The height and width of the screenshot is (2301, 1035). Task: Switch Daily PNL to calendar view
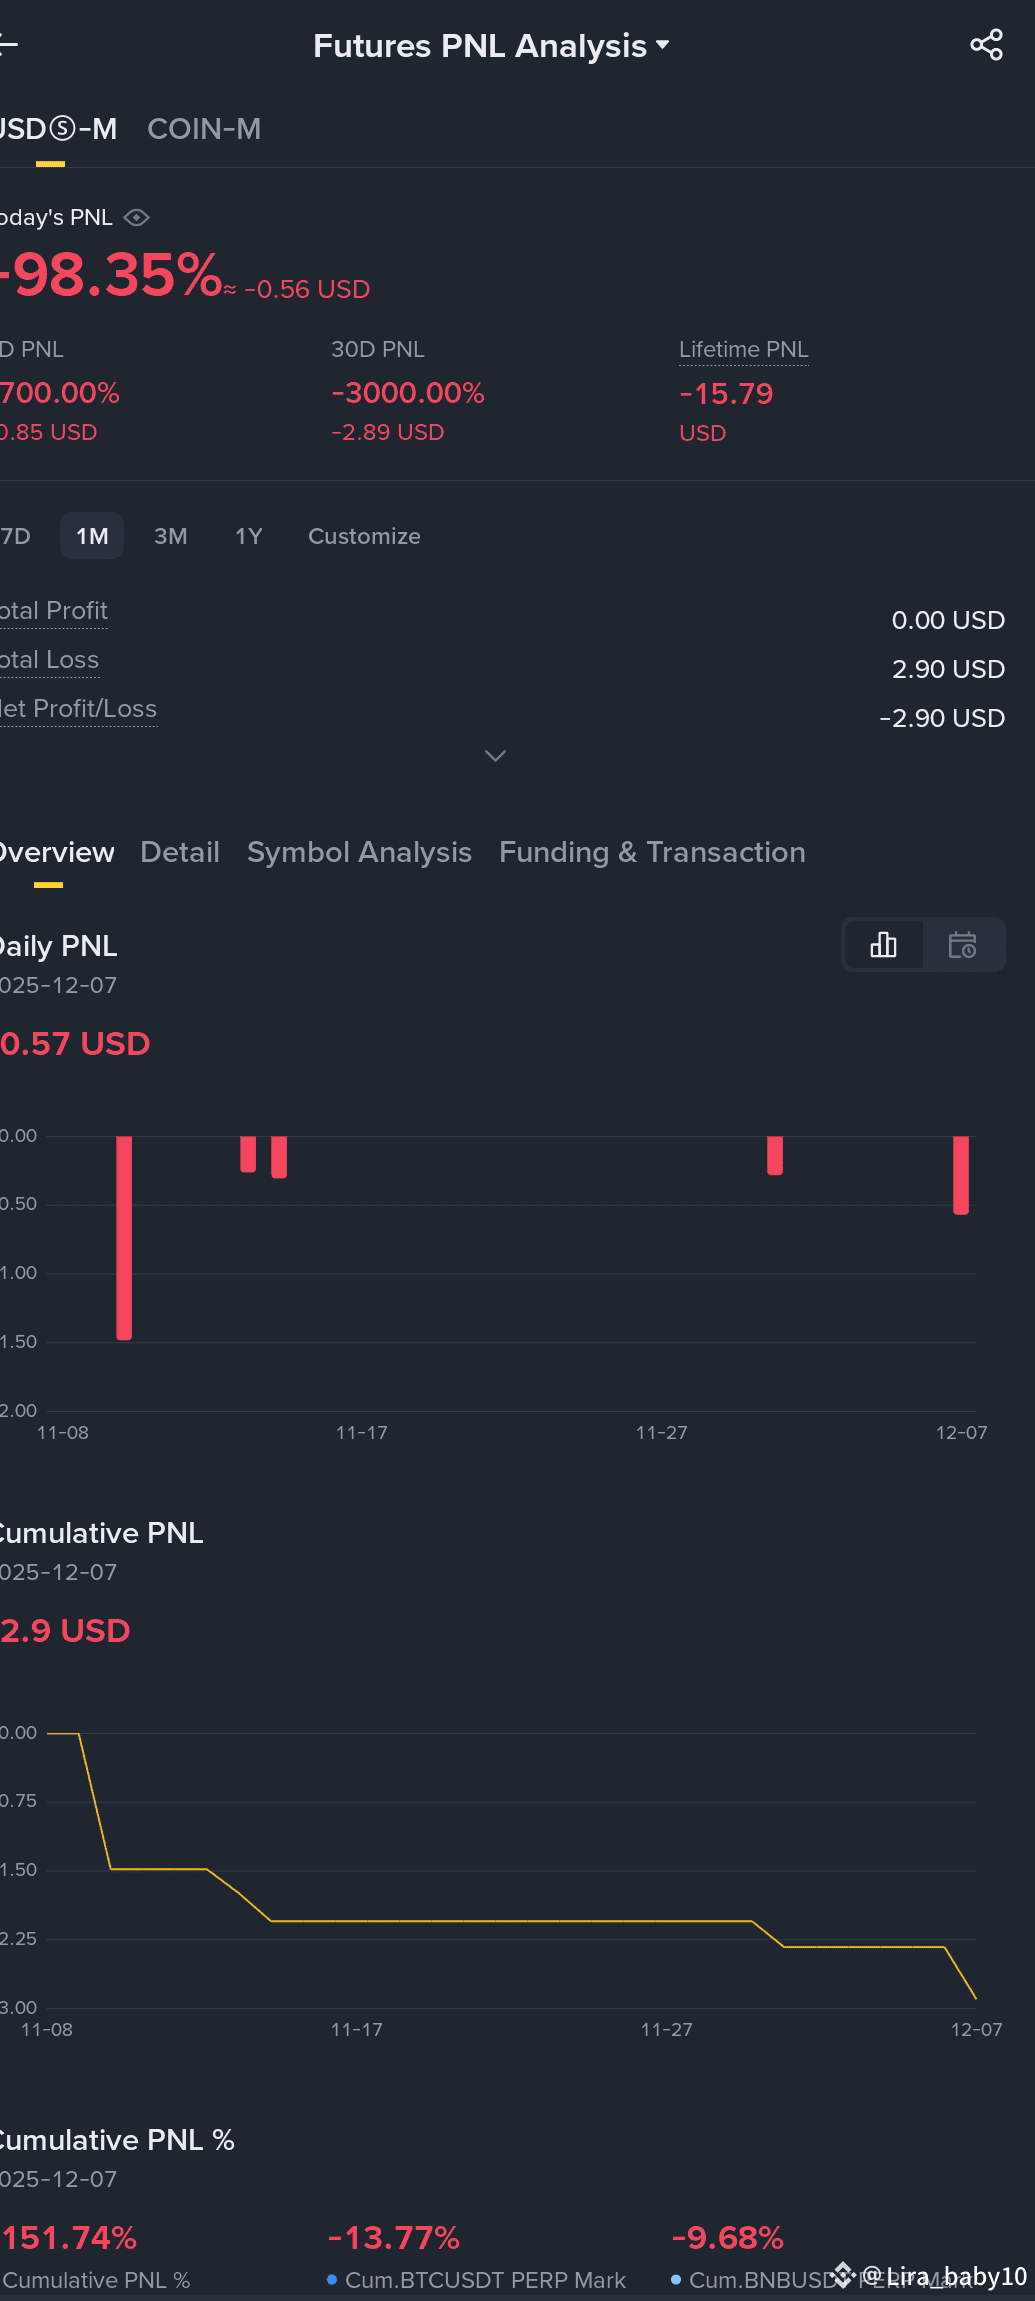point(962,945)
